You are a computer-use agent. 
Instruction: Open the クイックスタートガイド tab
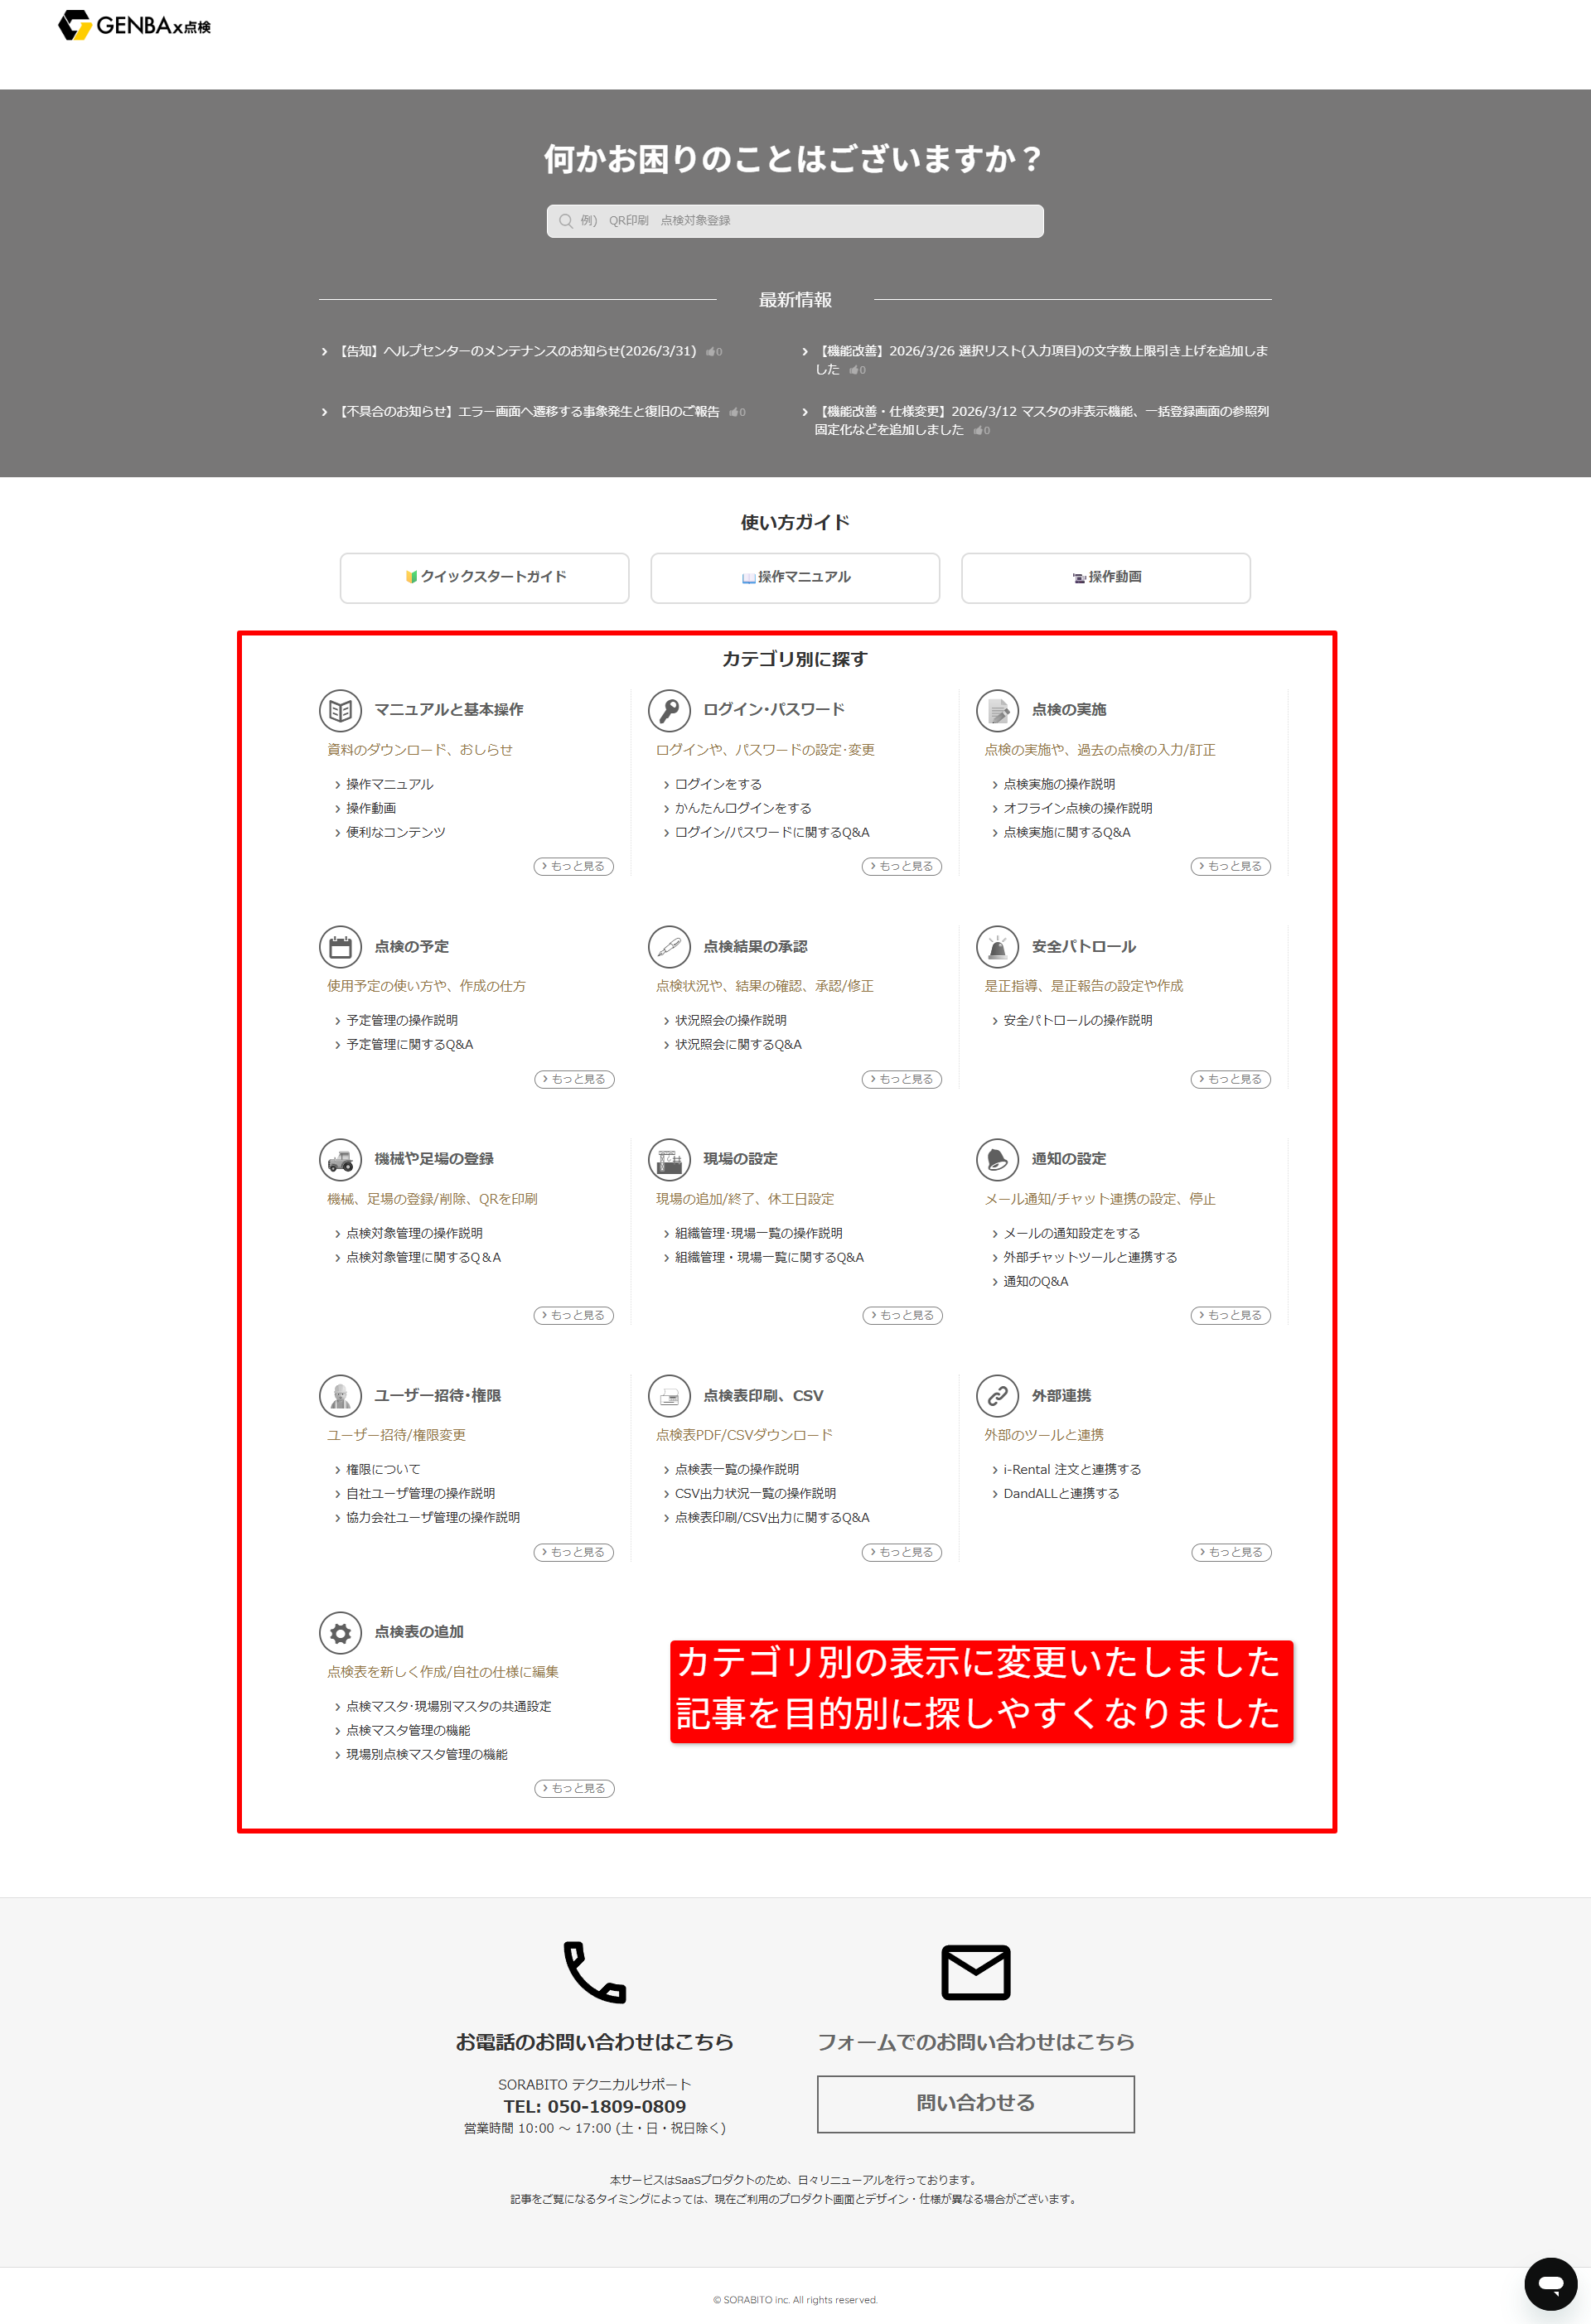485,577
